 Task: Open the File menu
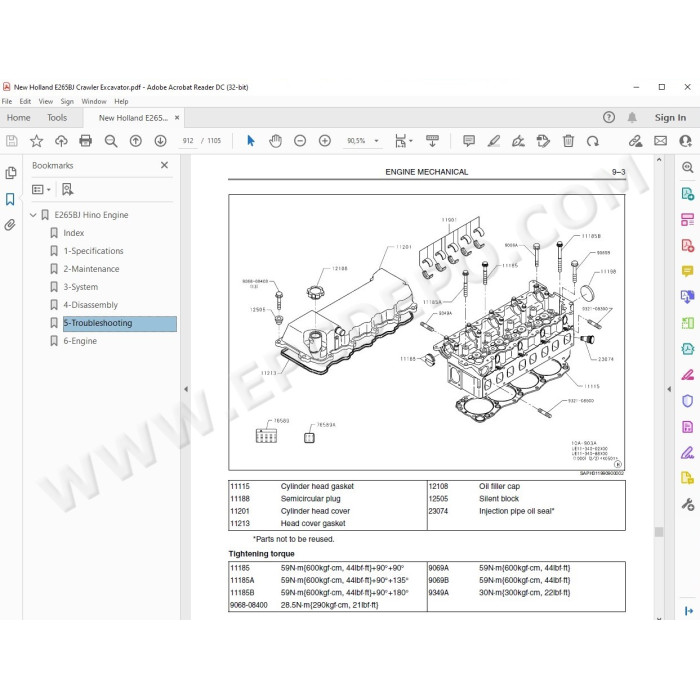pos(7,101)
